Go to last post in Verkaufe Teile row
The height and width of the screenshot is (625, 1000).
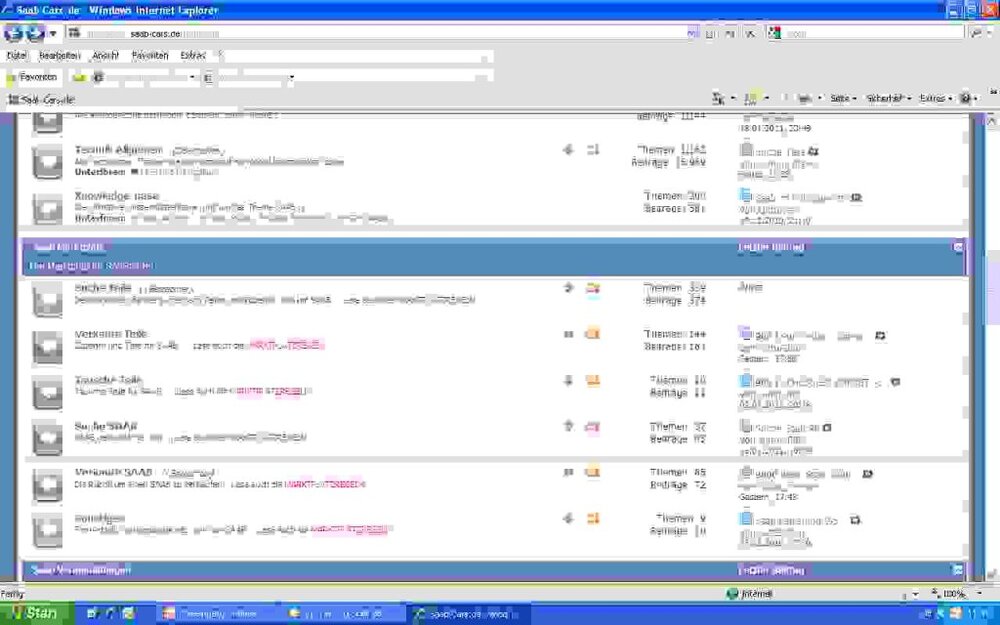point(880,335)
